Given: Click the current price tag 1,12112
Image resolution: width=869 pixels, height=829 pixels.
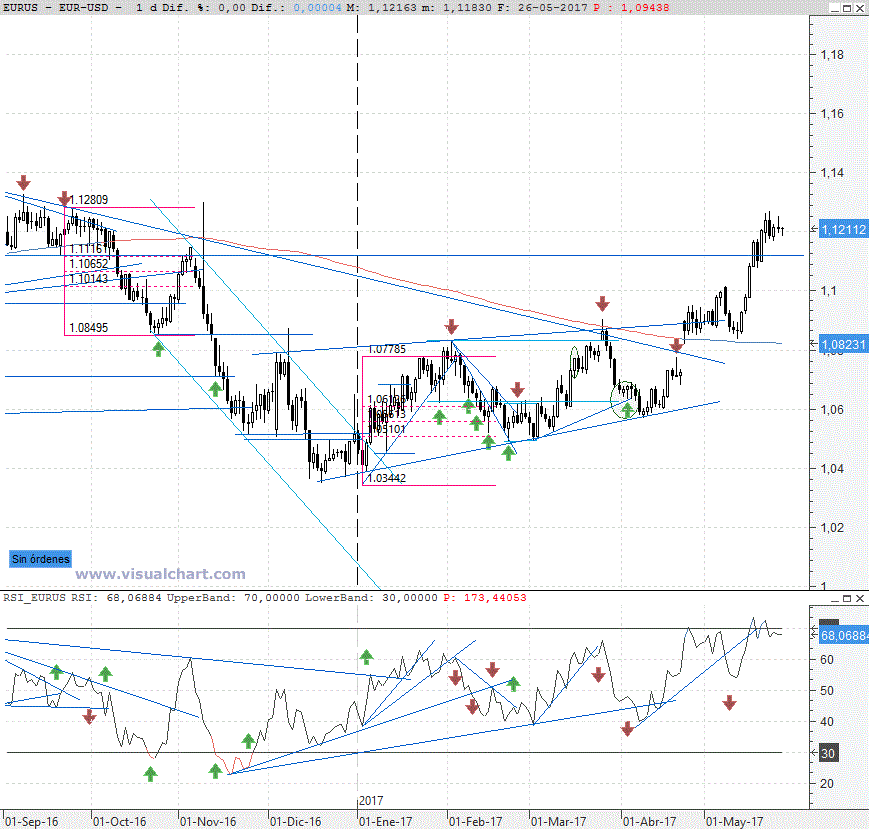Looking at the screenshot, I should click(842, 230).
